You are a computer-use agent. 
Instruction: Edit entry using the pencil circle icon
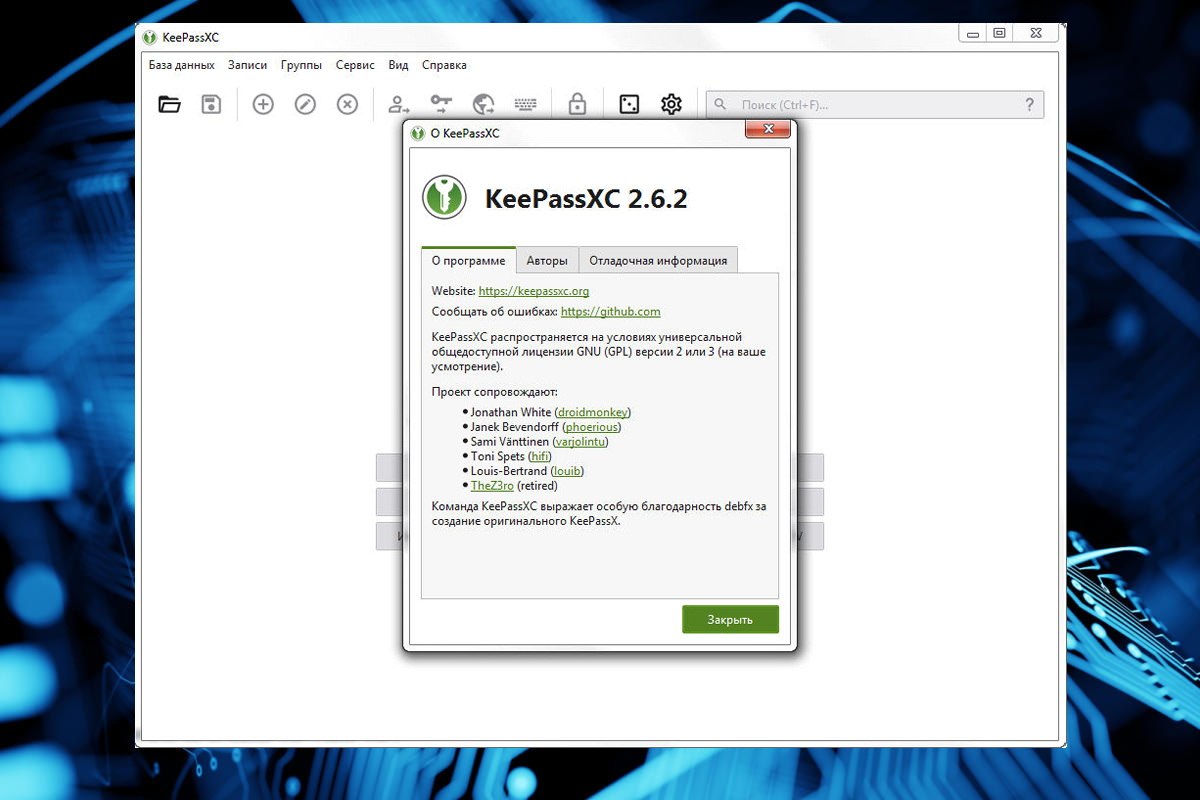coord(305,104)
